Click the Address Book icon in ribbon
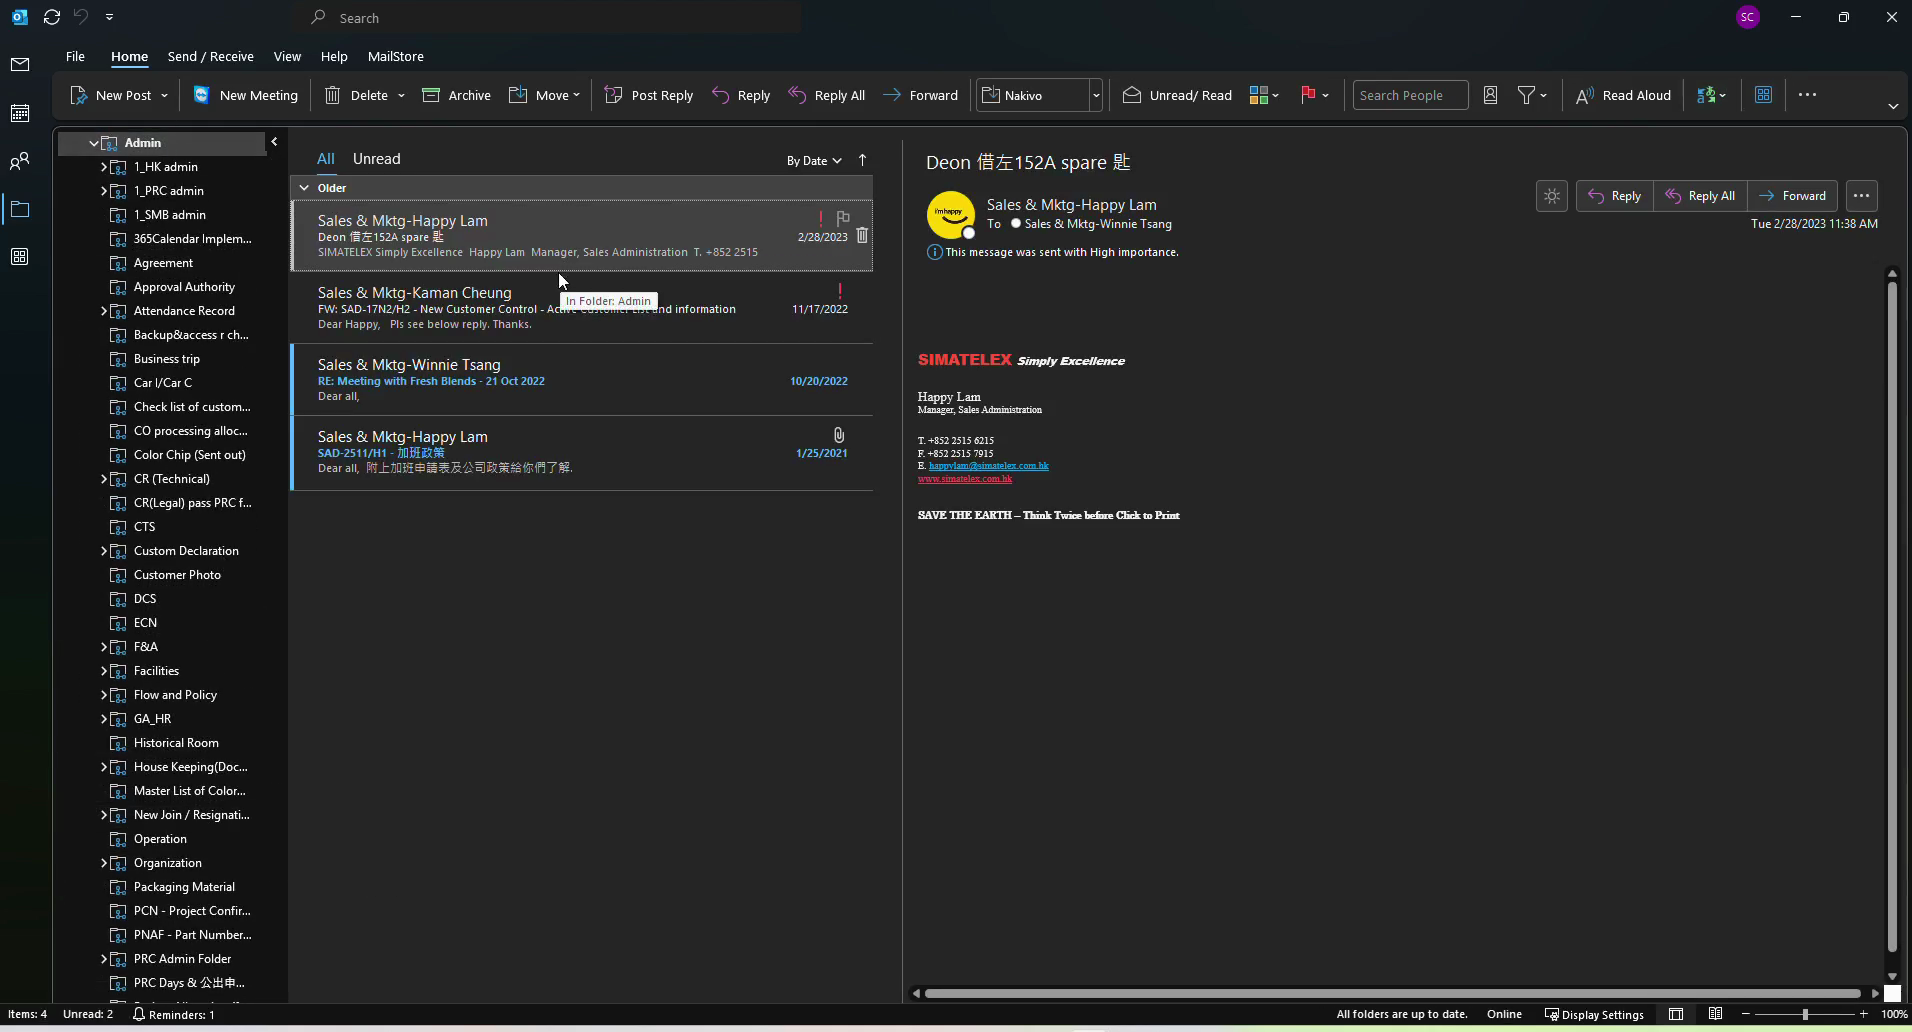The height and width of the screenshot is (1032, 1912). tap(1490, 95)
